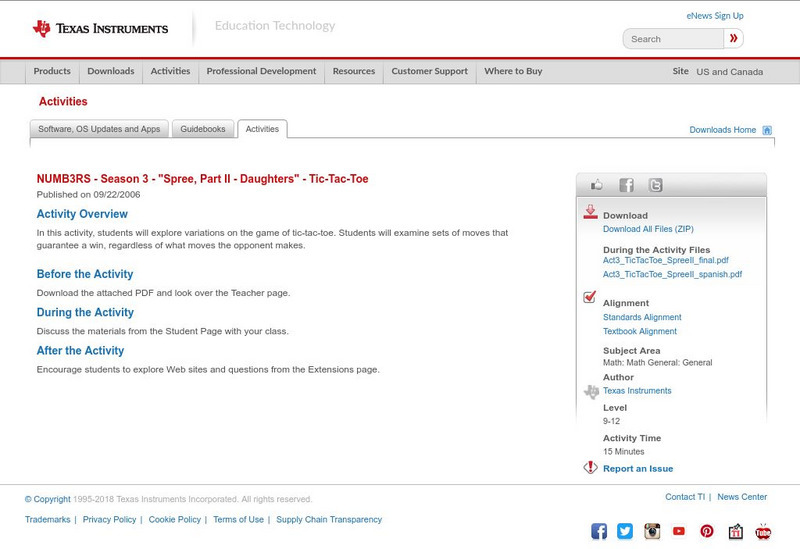Click the Downloads Home house icon
Screen dimensions: 800x549
point(767,130)
